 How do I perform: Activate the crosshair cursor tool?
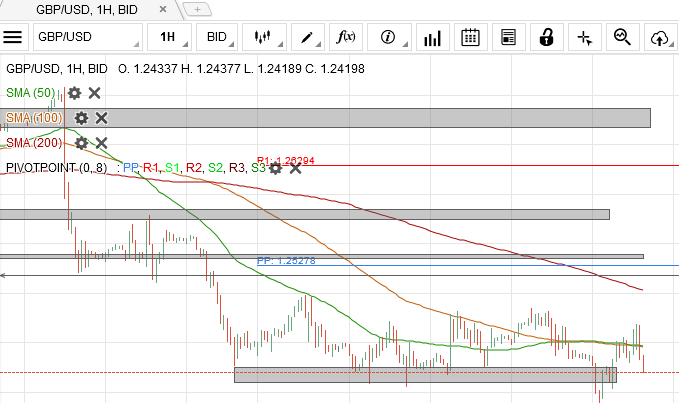(x=585, y=37)
